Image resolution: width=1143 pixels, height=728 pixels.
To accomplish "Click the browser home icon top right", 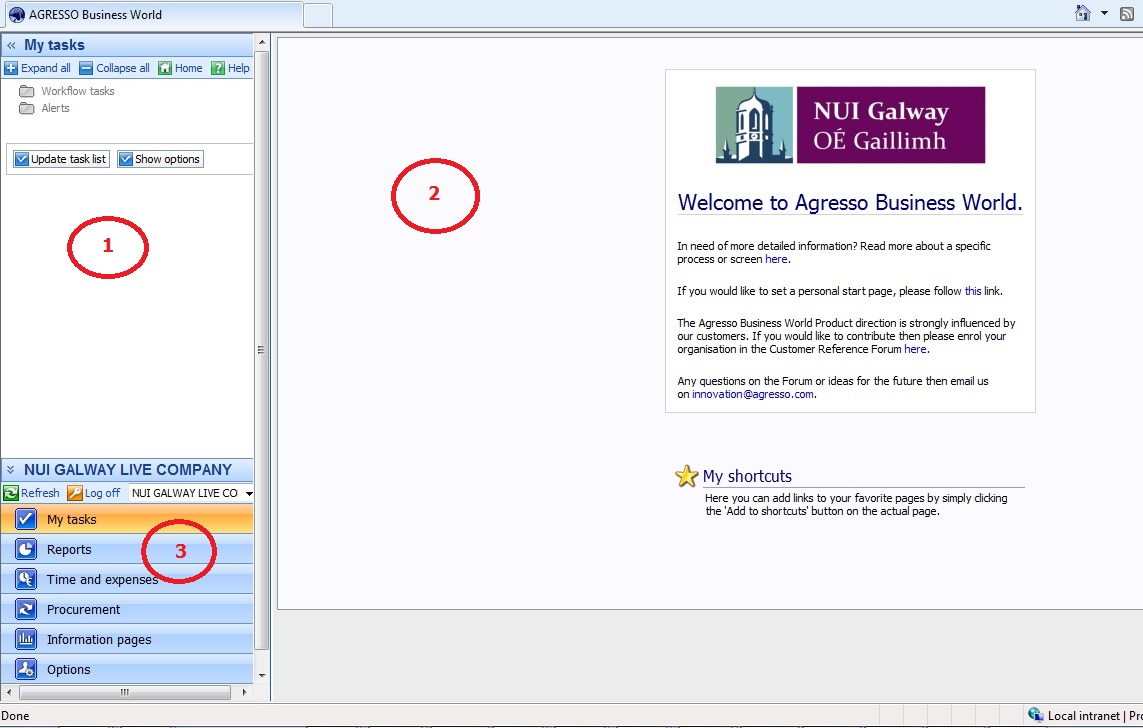I will tap(1083, 13).
